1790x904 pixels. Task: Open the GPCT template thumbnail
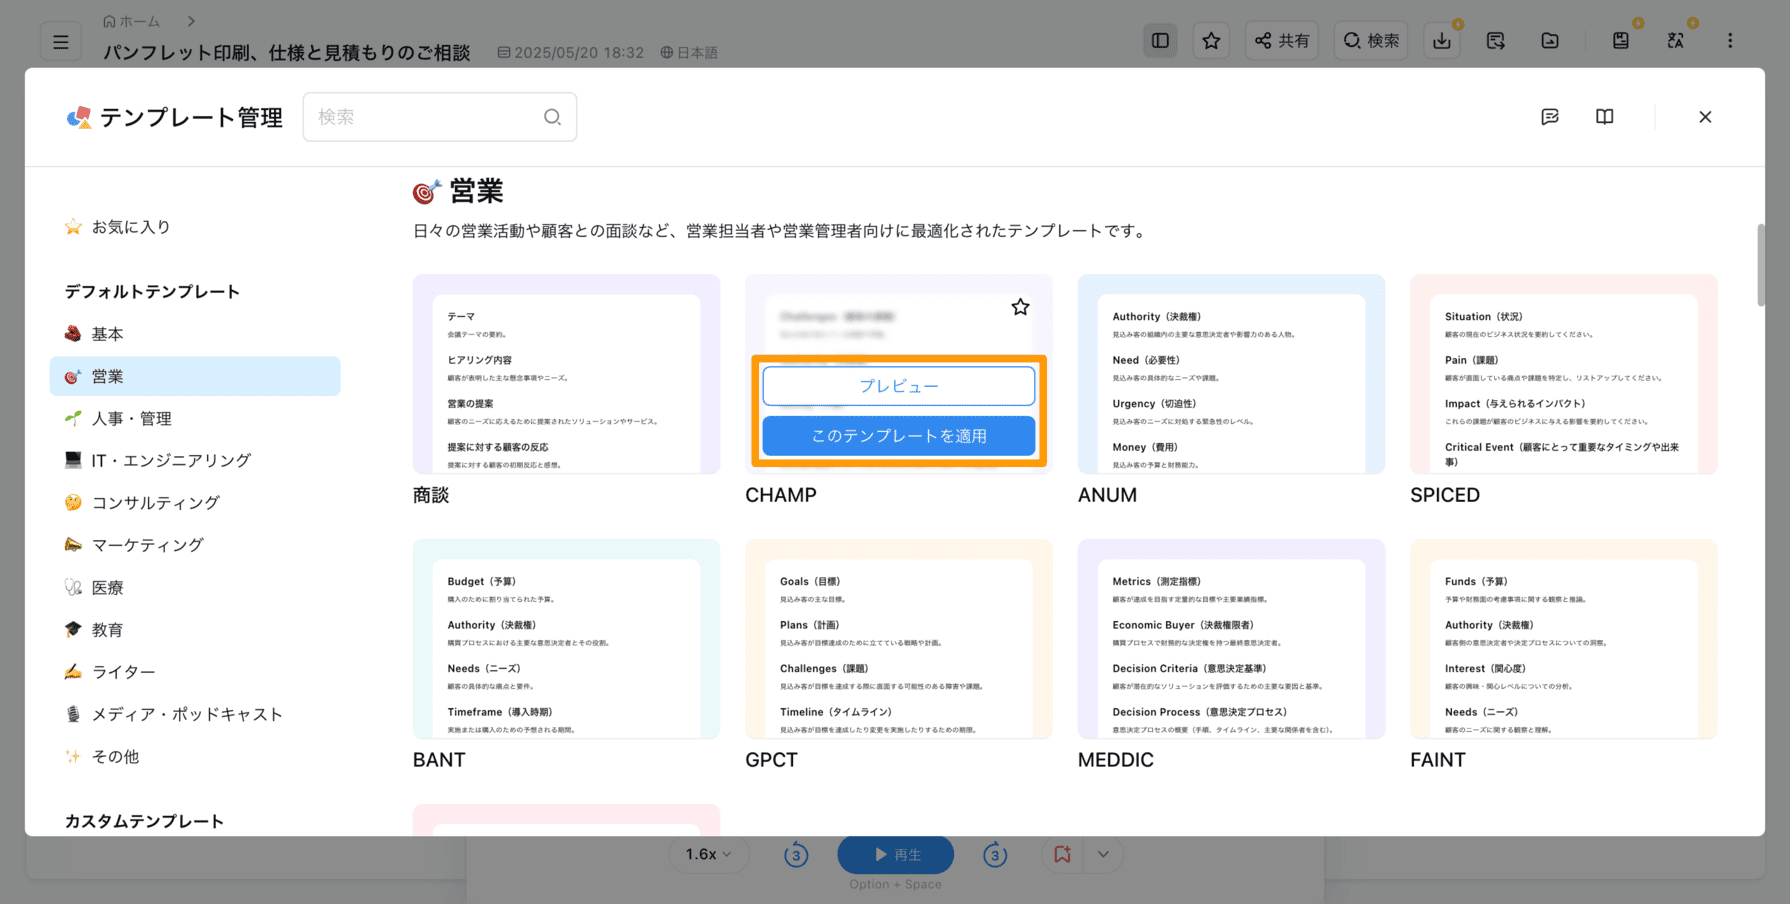(x=898, y=639)
